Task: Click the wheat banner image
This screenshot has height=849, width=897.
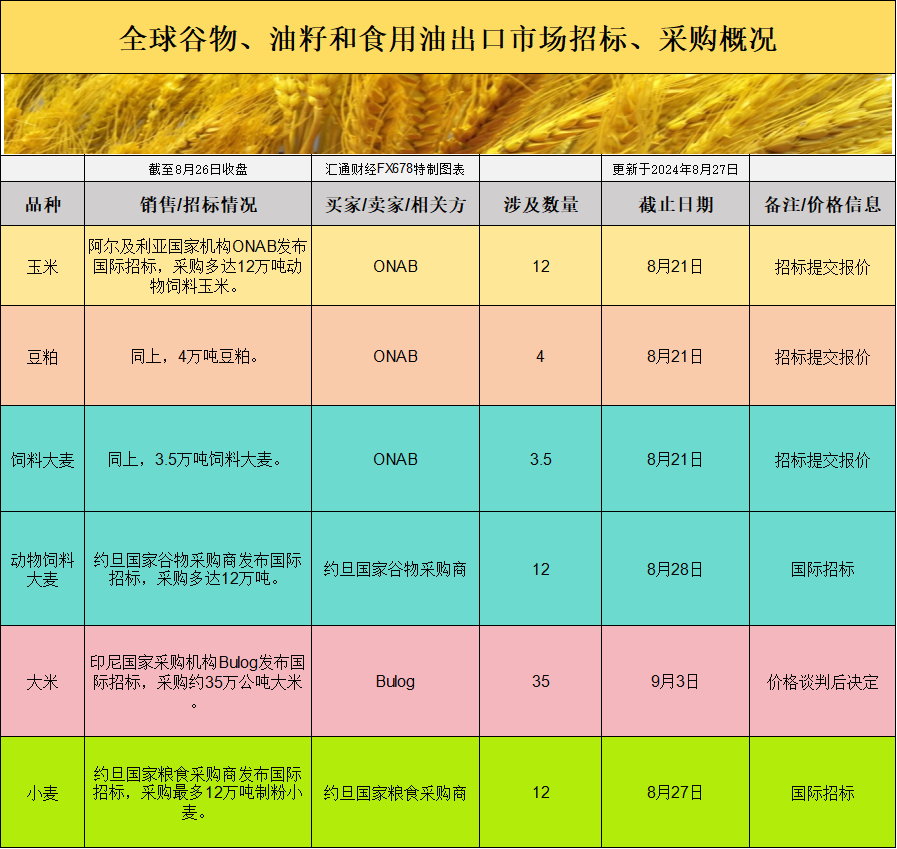Action: 448,114
